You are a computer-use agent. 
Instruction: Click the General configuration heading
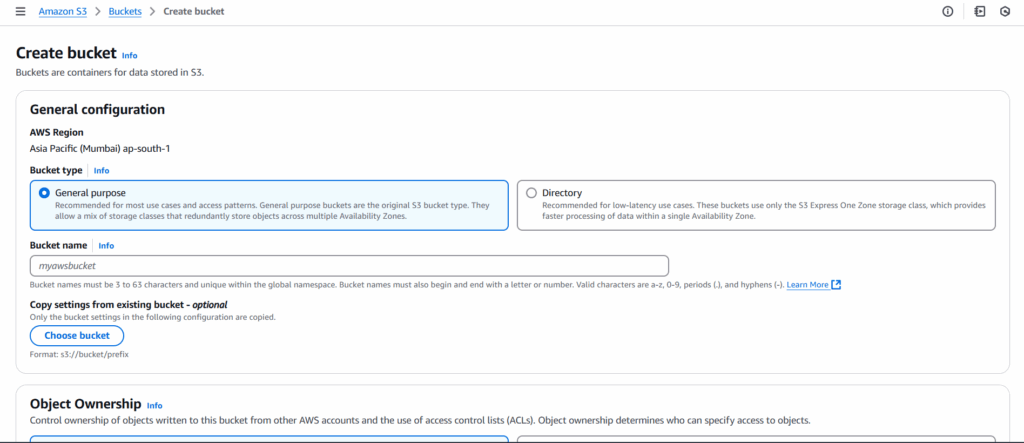[x=97, y=110]
